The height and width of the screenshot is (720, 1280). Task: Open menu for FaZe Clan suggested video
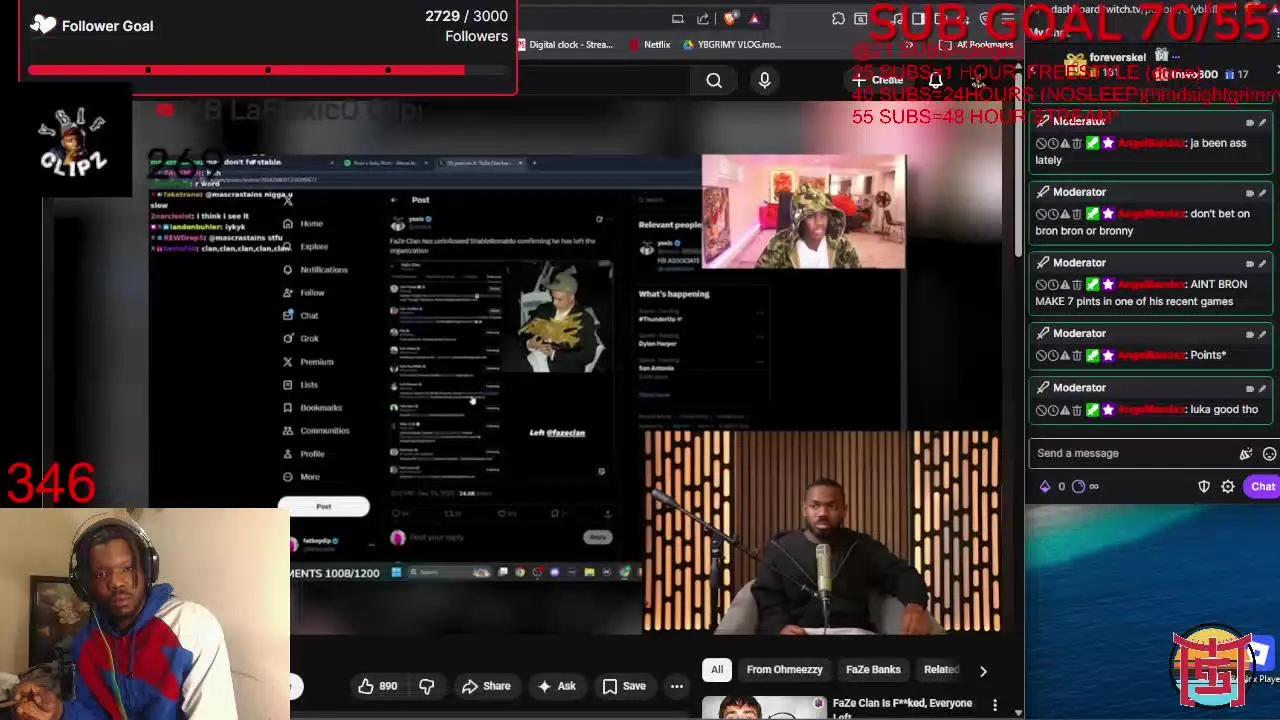(x=995, y=707)
